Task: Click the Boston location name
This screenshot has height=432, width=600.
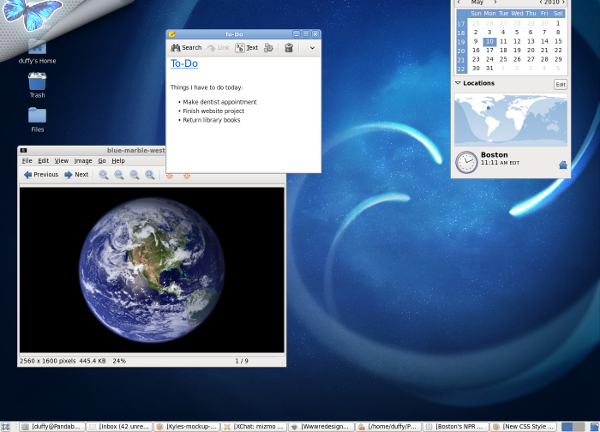Action: tap(494, 155)
